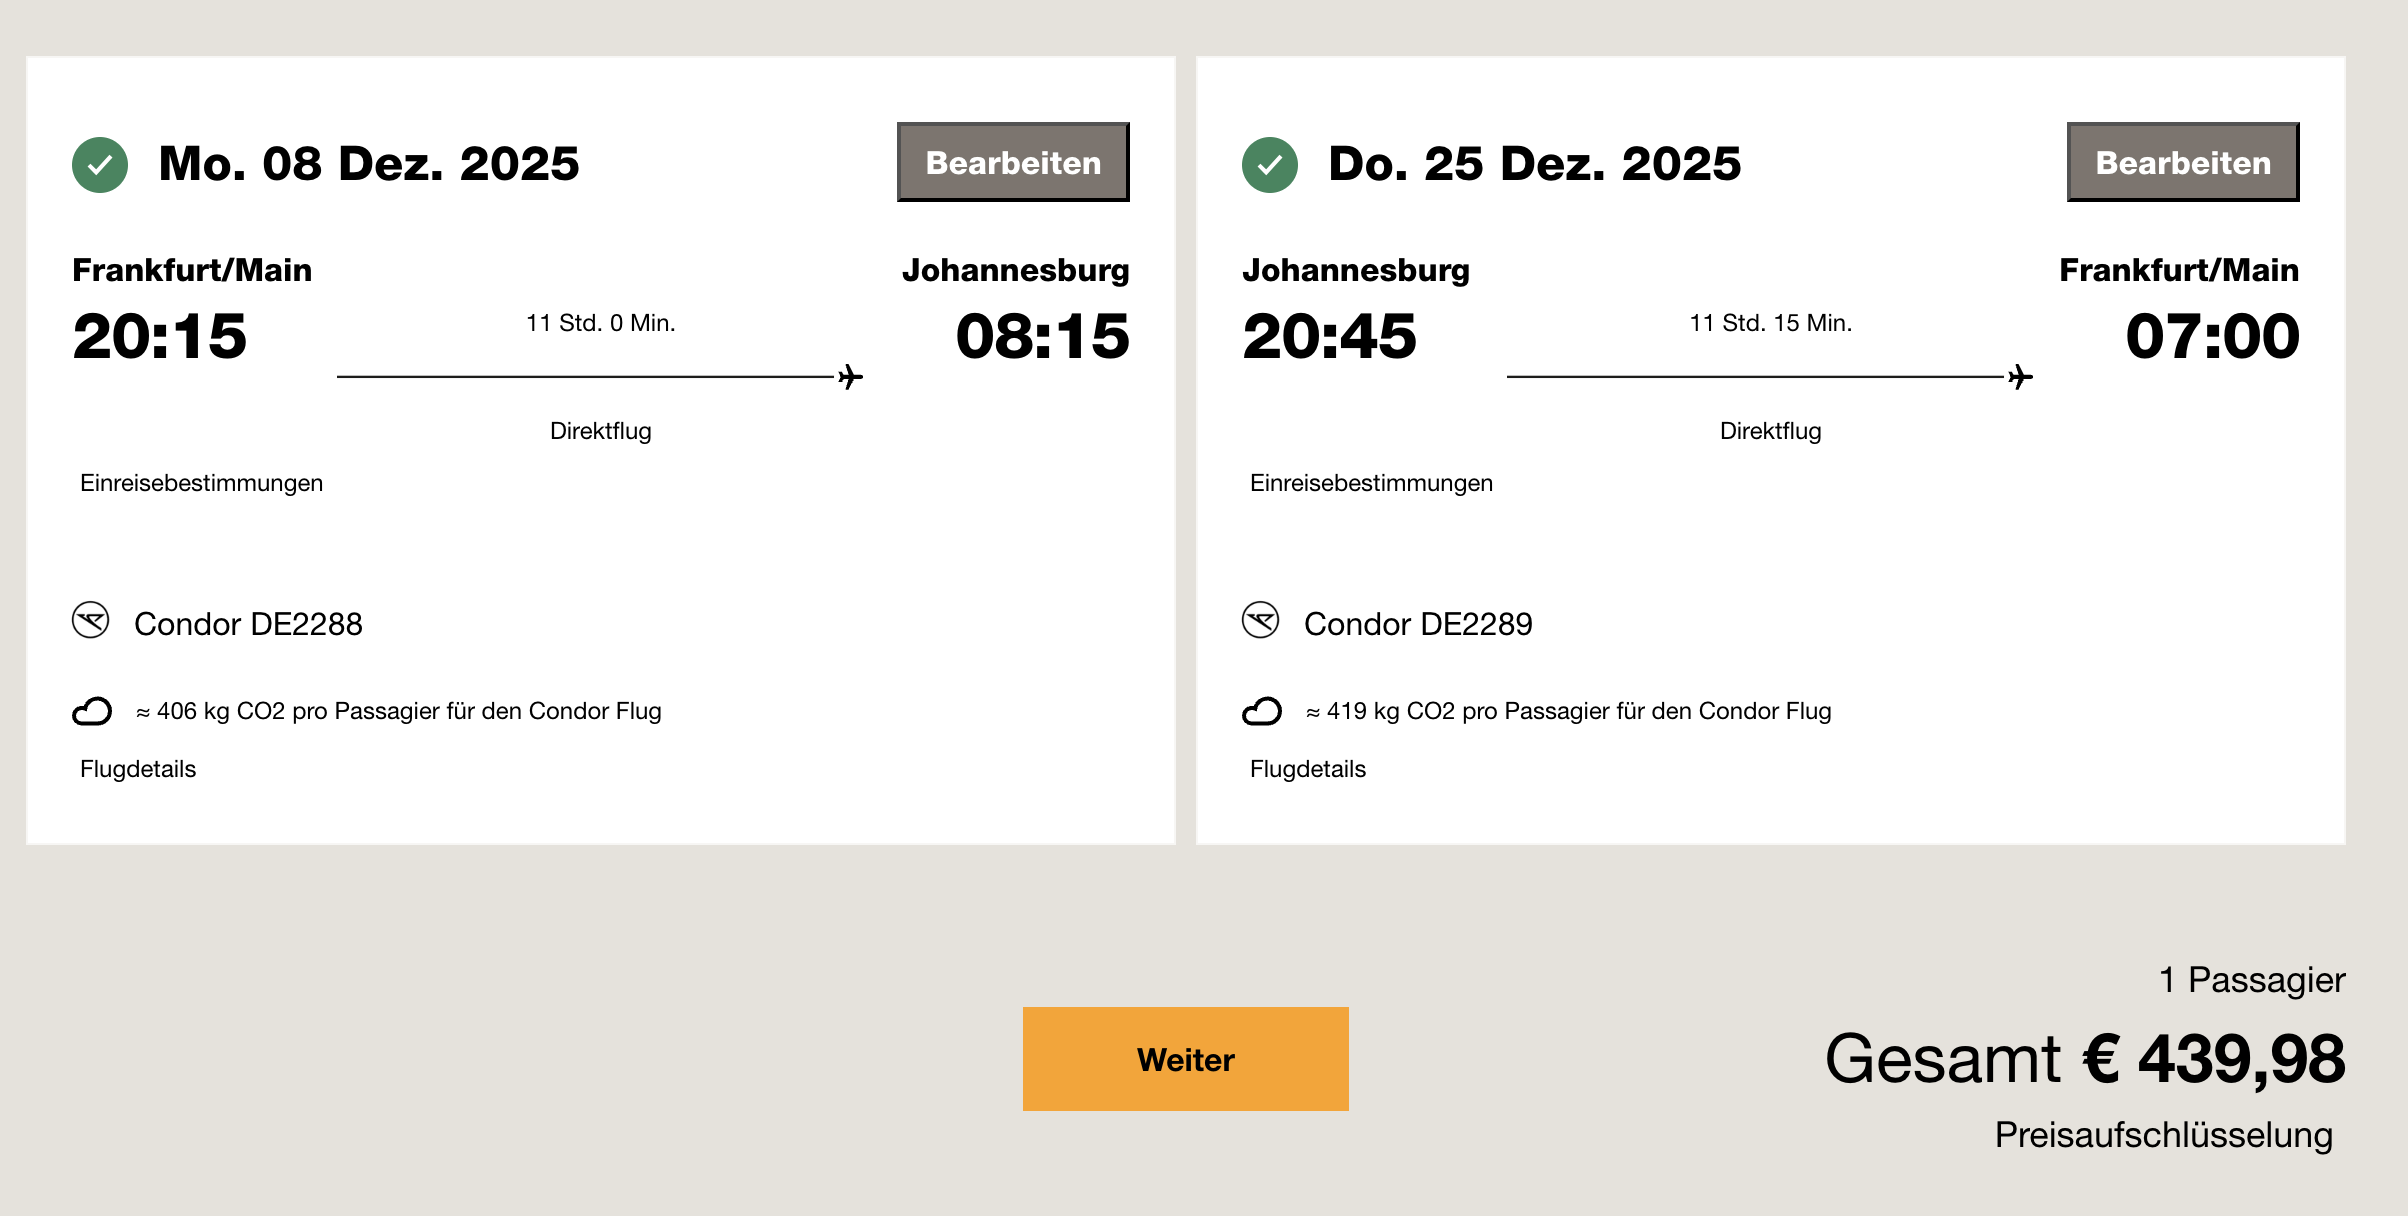
Task: Click the Gesamt € 439,98 total price
Action: point(2084,1059)
